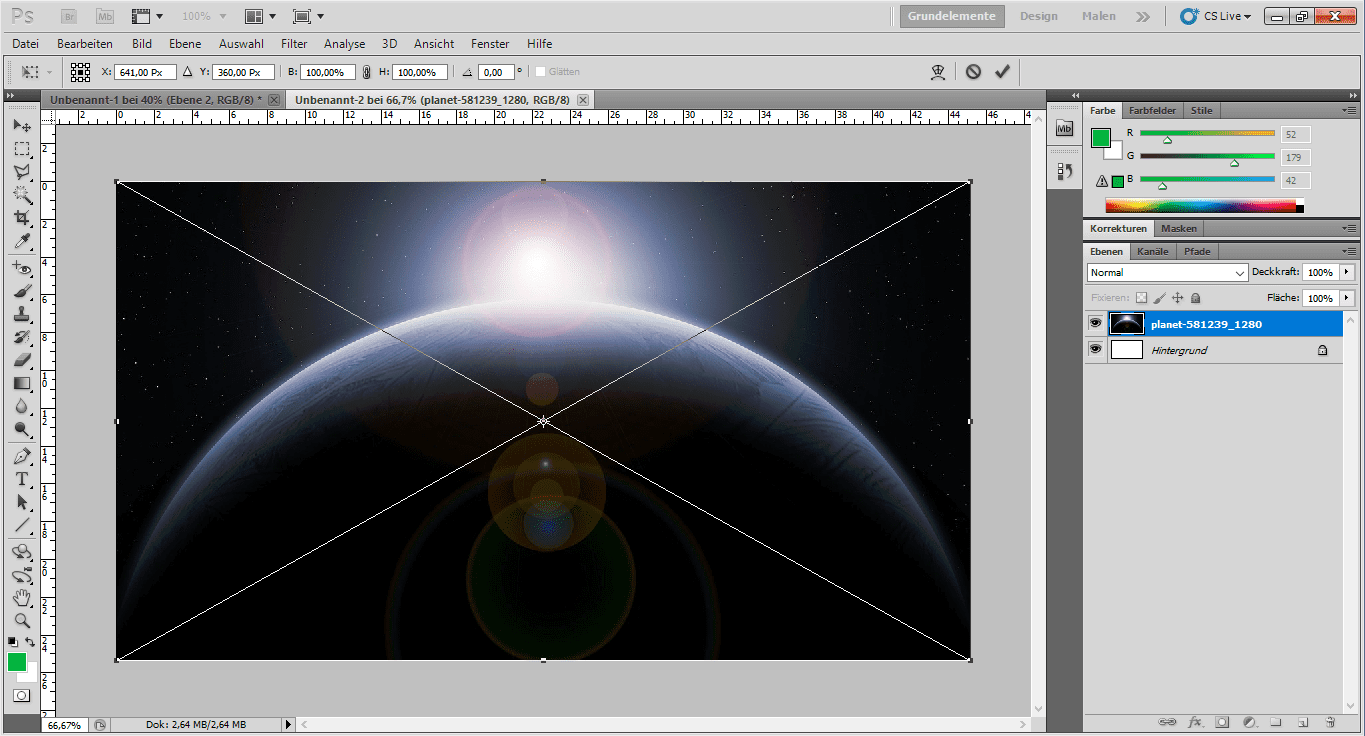Switch to the Kanäle tab
The height and width of the screenshot is (736, 1365).
point(1153,251)
